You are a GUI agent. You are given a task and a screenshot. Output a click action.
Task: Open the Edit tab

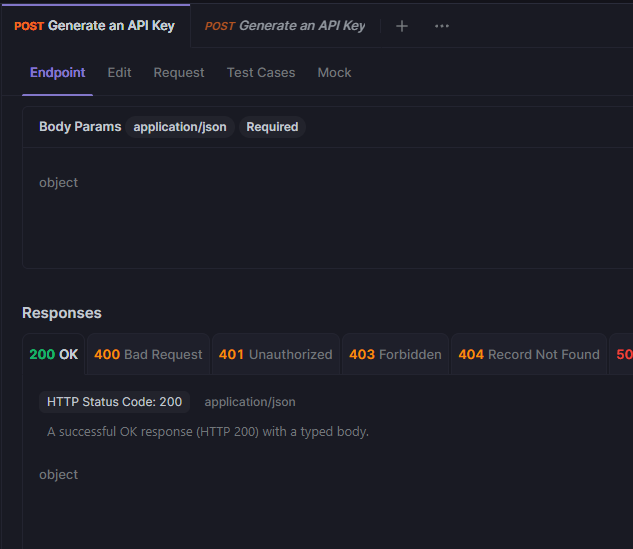point(119,73)
